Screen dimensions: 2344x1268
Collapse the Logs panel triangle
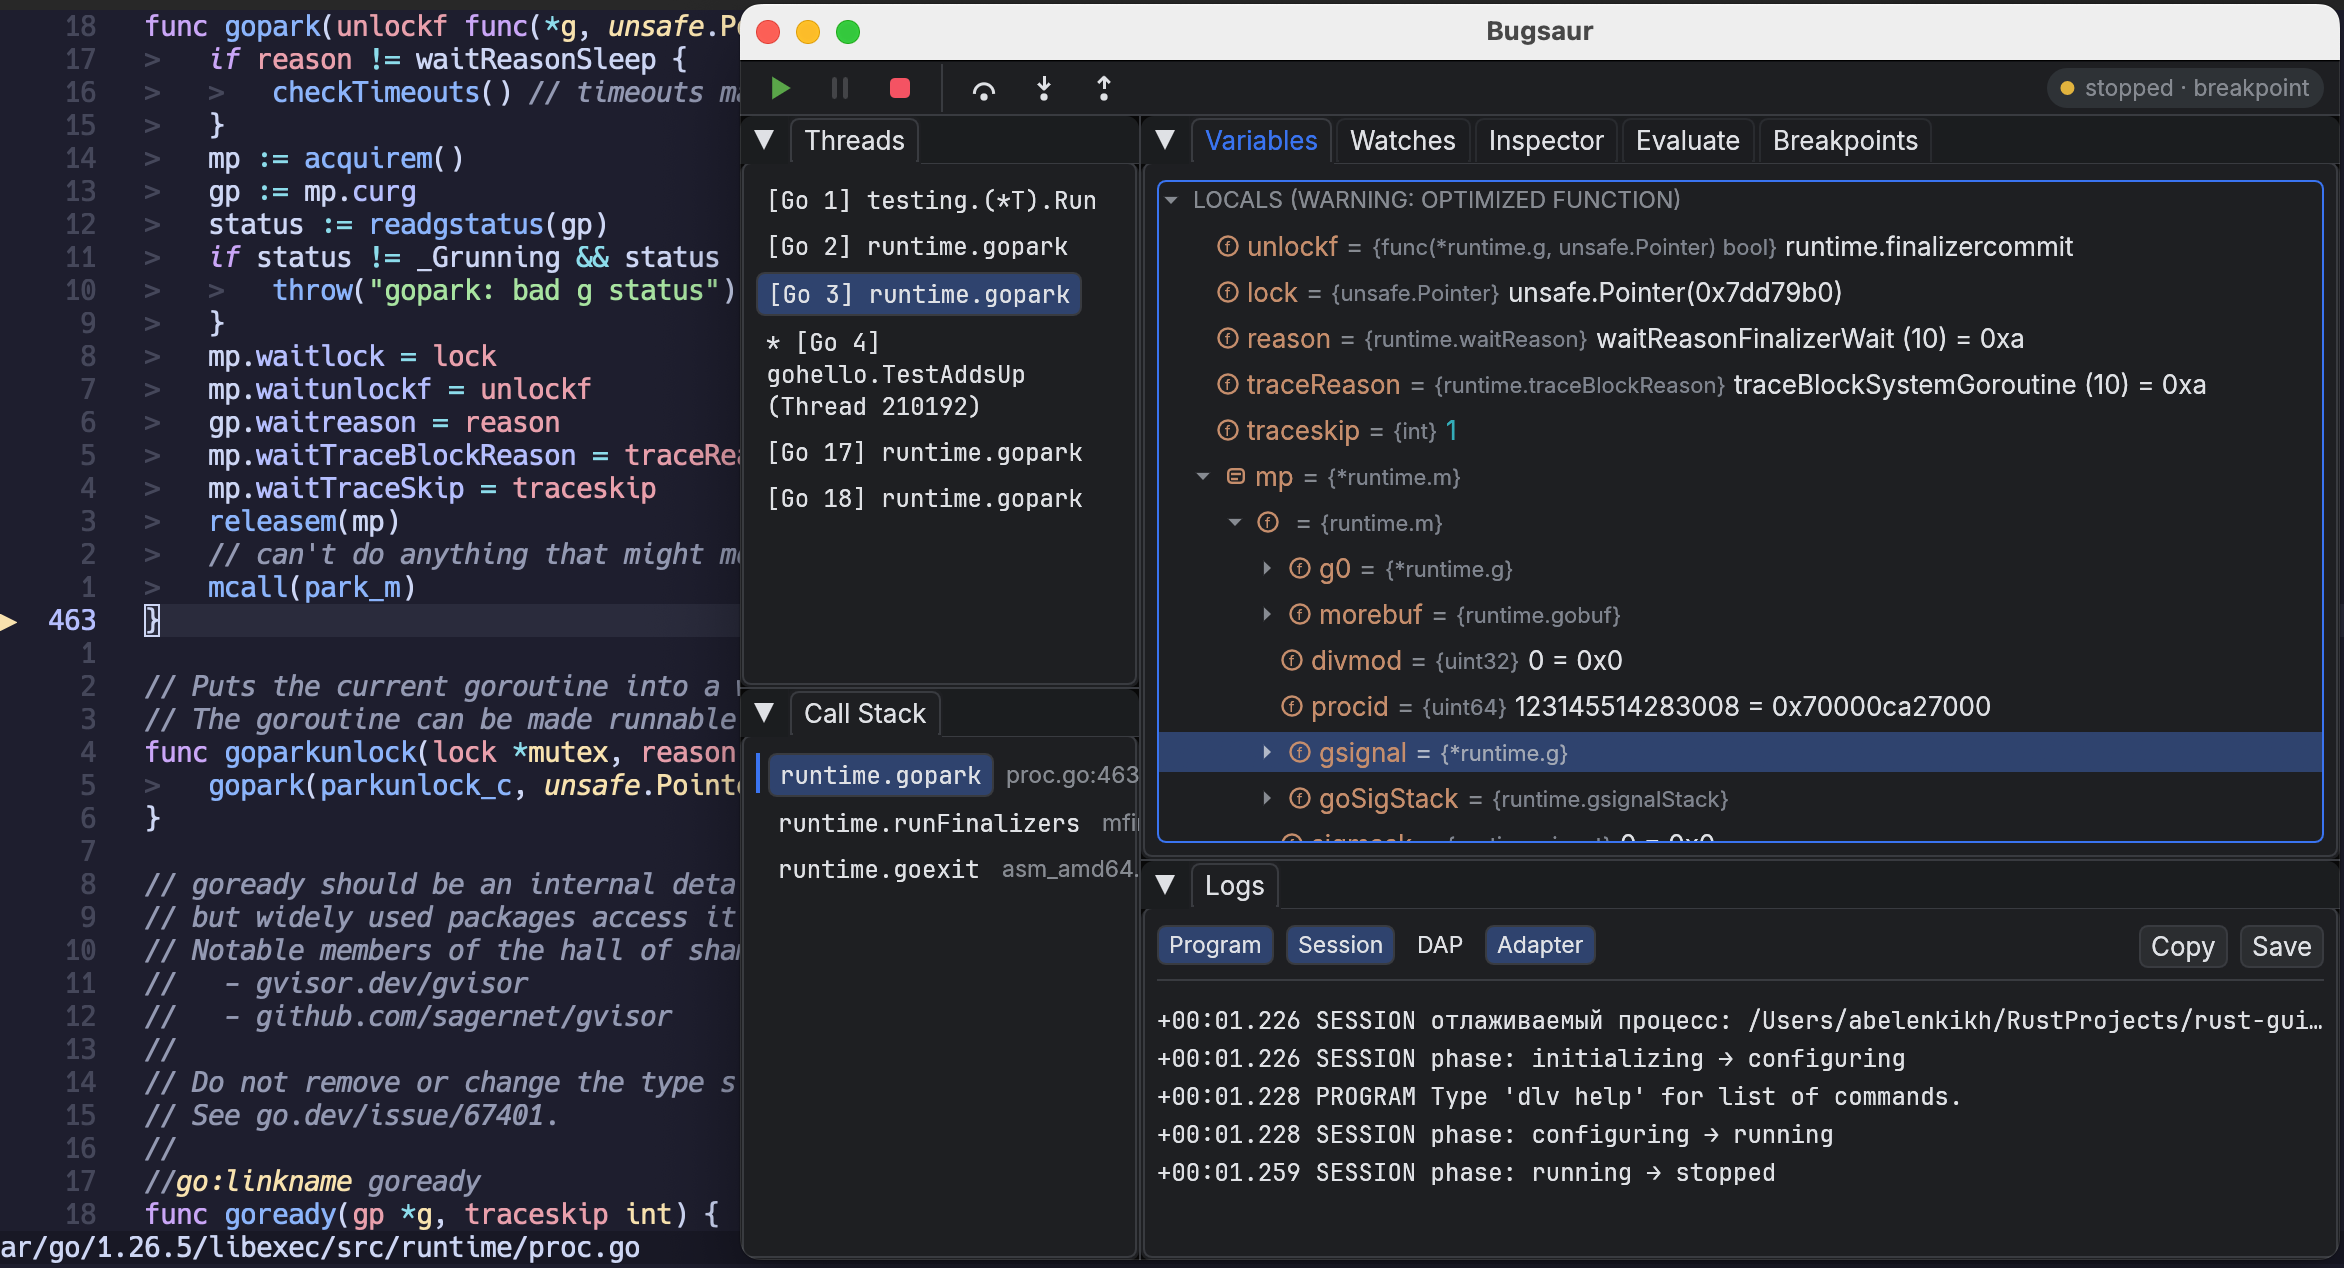click(1165, 885)
